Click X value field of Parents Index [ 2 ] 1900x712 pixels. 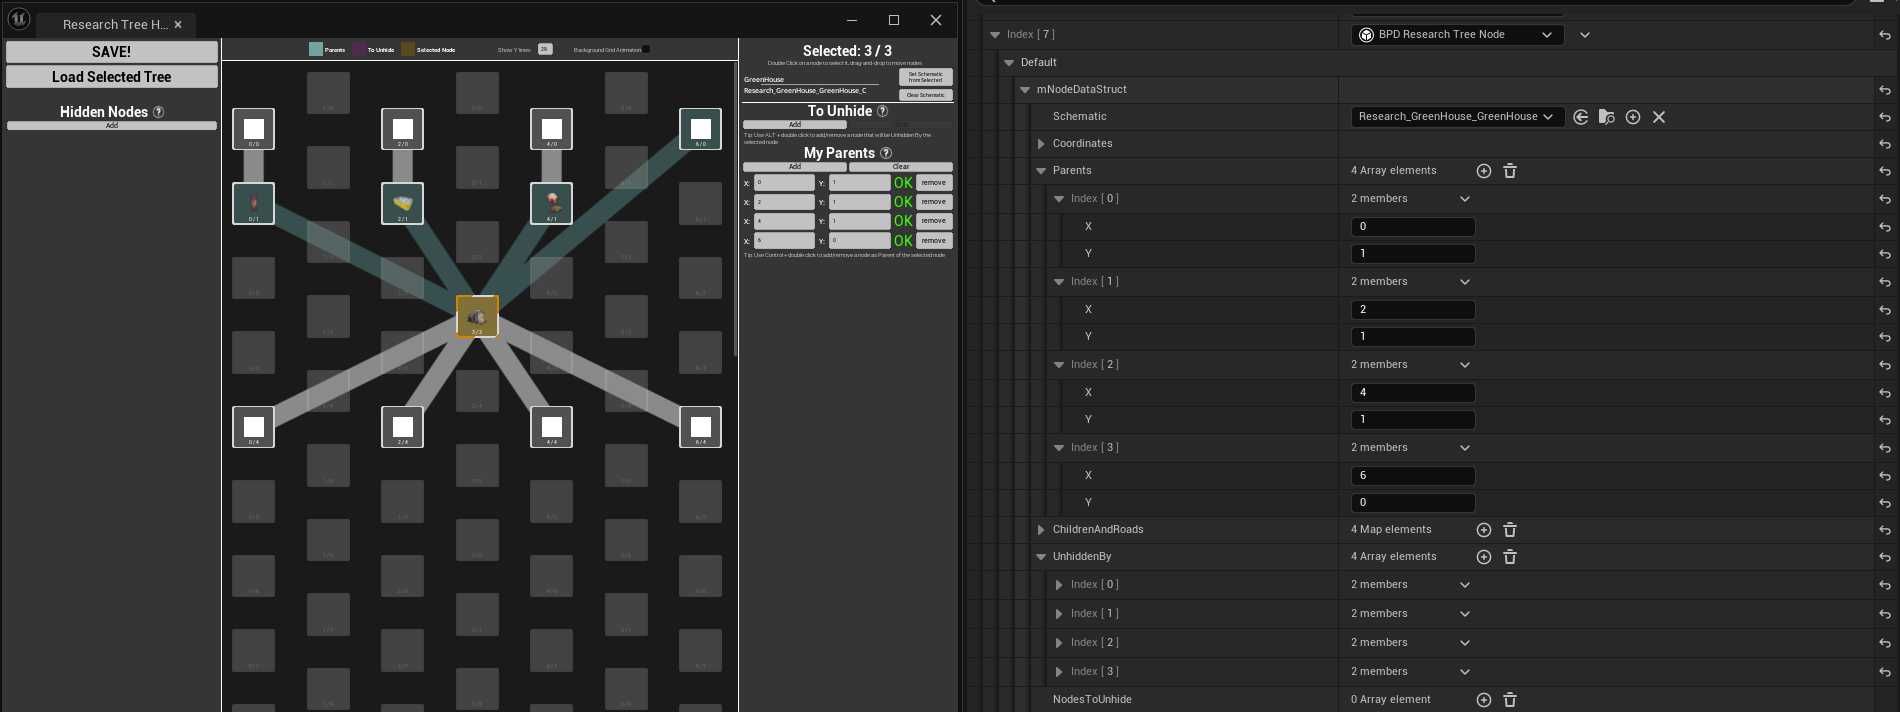1413,393
